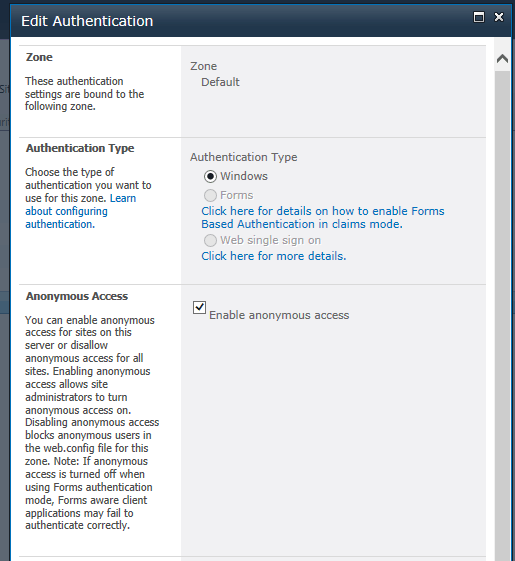Maximize the Edit Authentication dialog

[478, 17]
